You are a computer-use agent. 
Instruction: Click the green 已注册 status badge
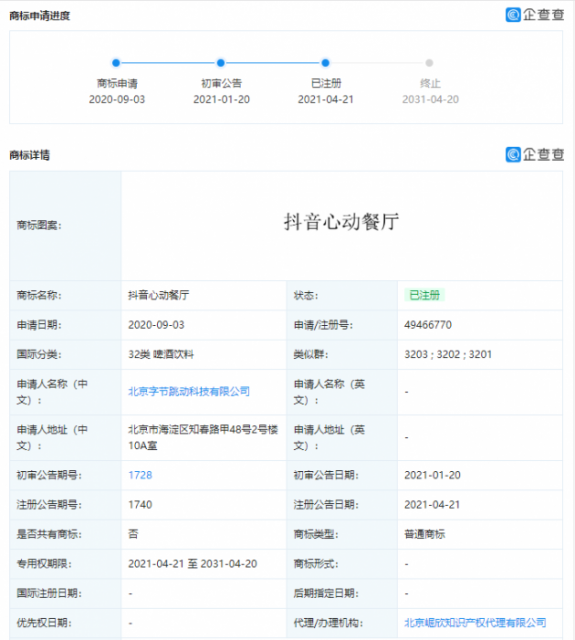point(424,295)
